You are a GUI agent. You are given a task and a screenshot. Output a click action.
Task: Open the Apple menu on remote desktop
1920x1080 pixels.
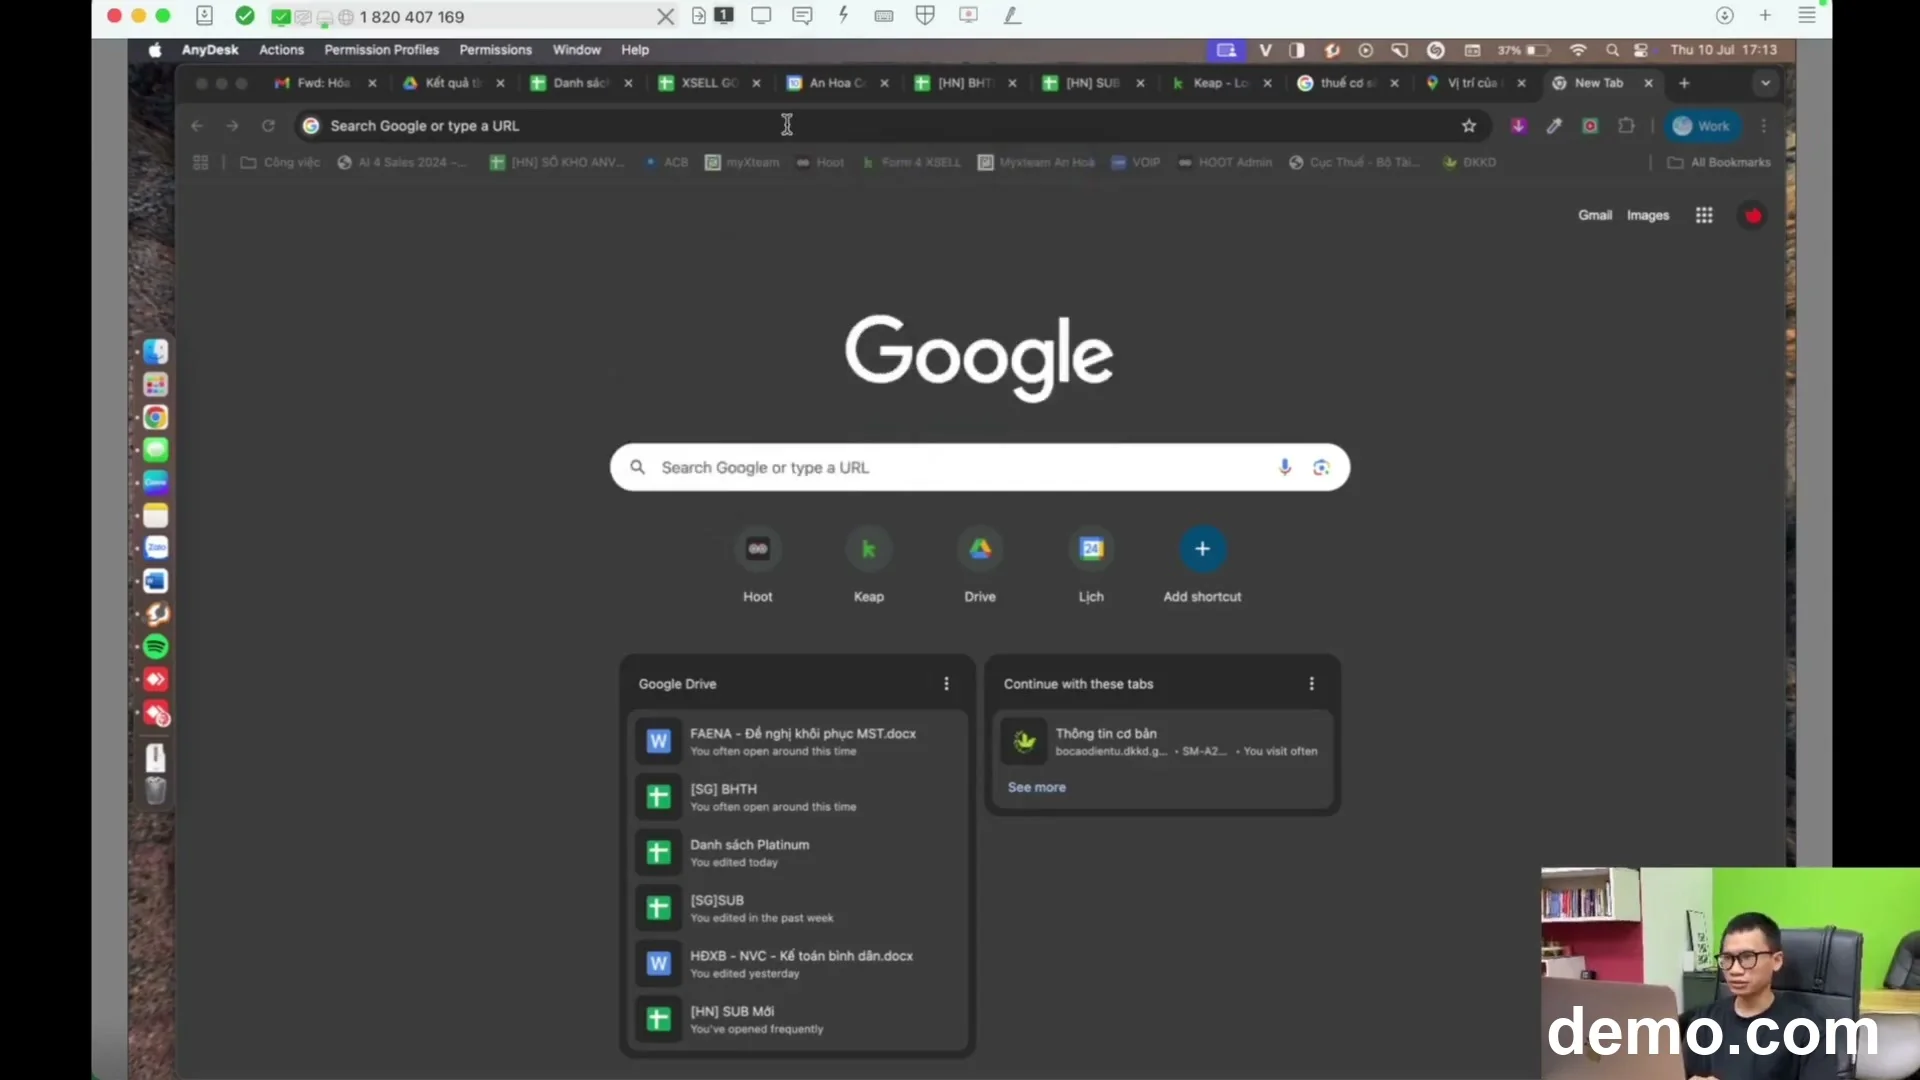[155, 50]
